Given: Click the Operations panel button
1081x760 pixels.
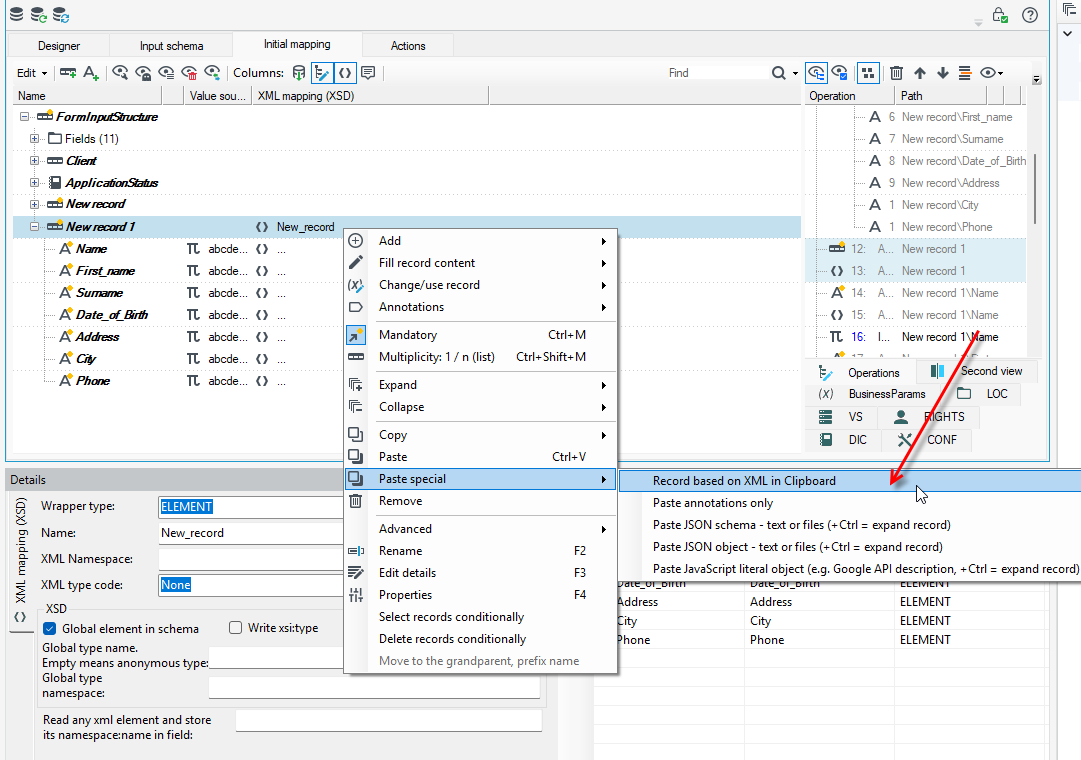Looking at the screenshot, I should pyautogui.click(x=860, y=372).
